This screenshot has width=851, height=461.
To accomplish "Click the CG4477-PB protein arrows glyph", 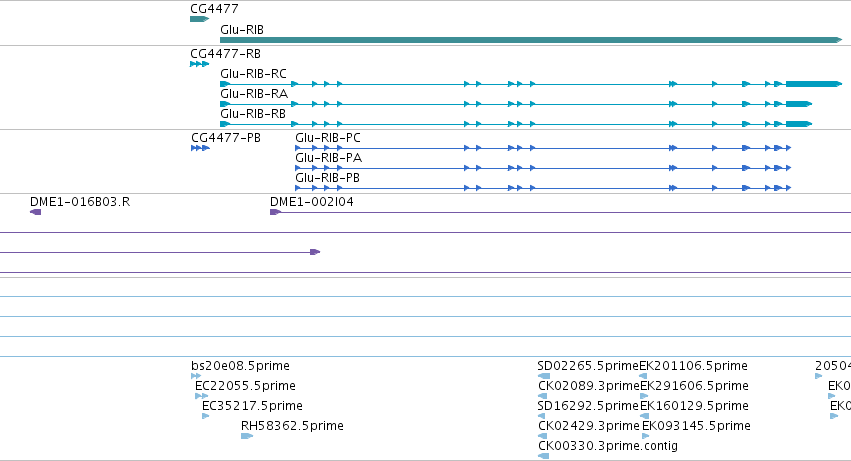I will 200,148.
